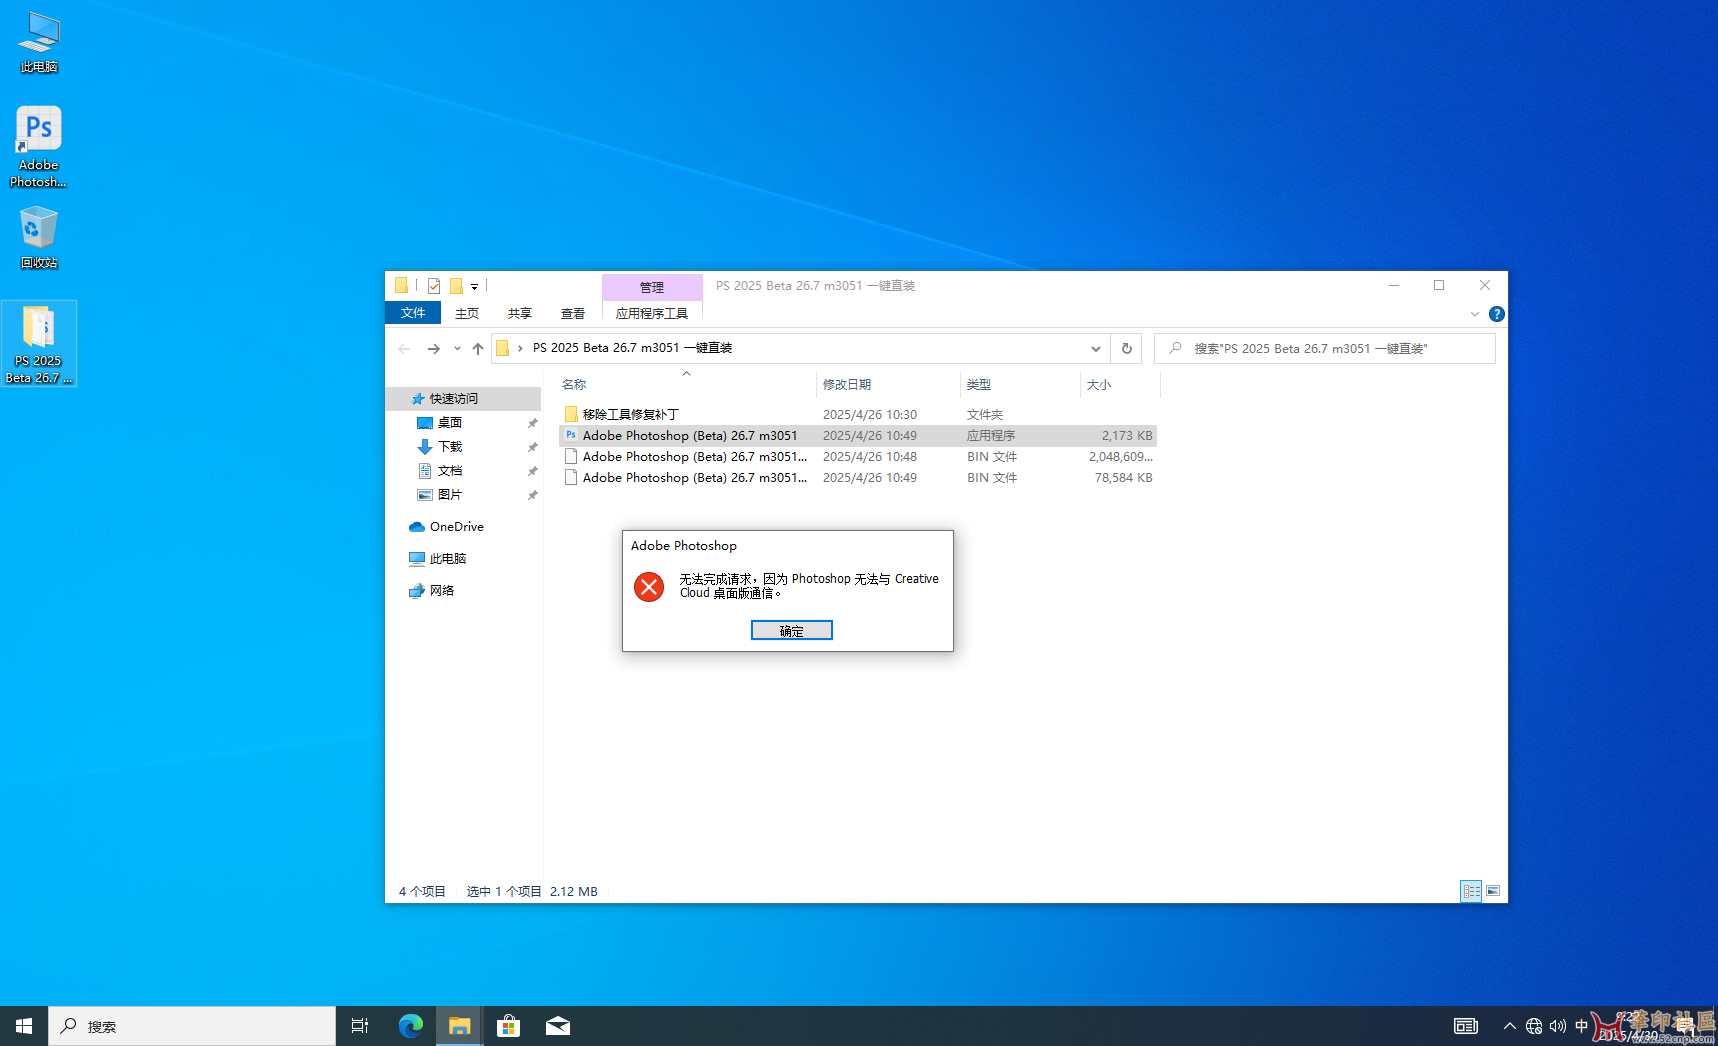Open the 文件 ribbon tab
The height and width of the screenshot is (1046, 1718).
(413, 313)
